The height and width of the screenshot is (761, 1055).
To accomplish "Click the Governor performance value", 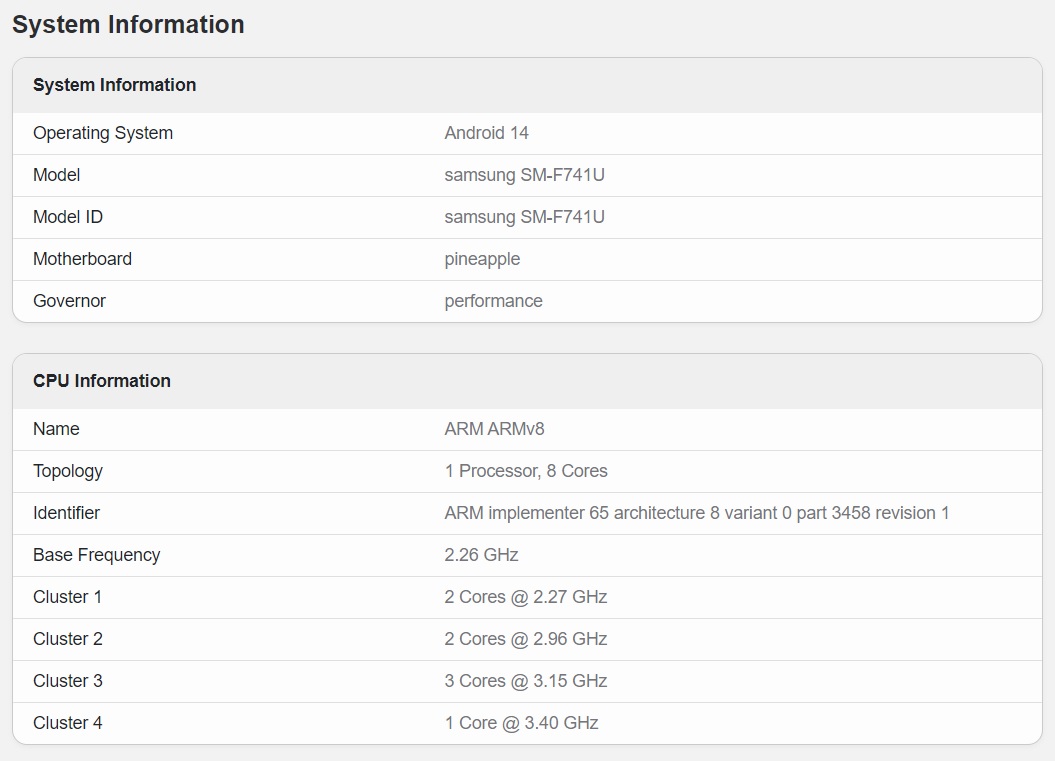I will coord(493,301).
